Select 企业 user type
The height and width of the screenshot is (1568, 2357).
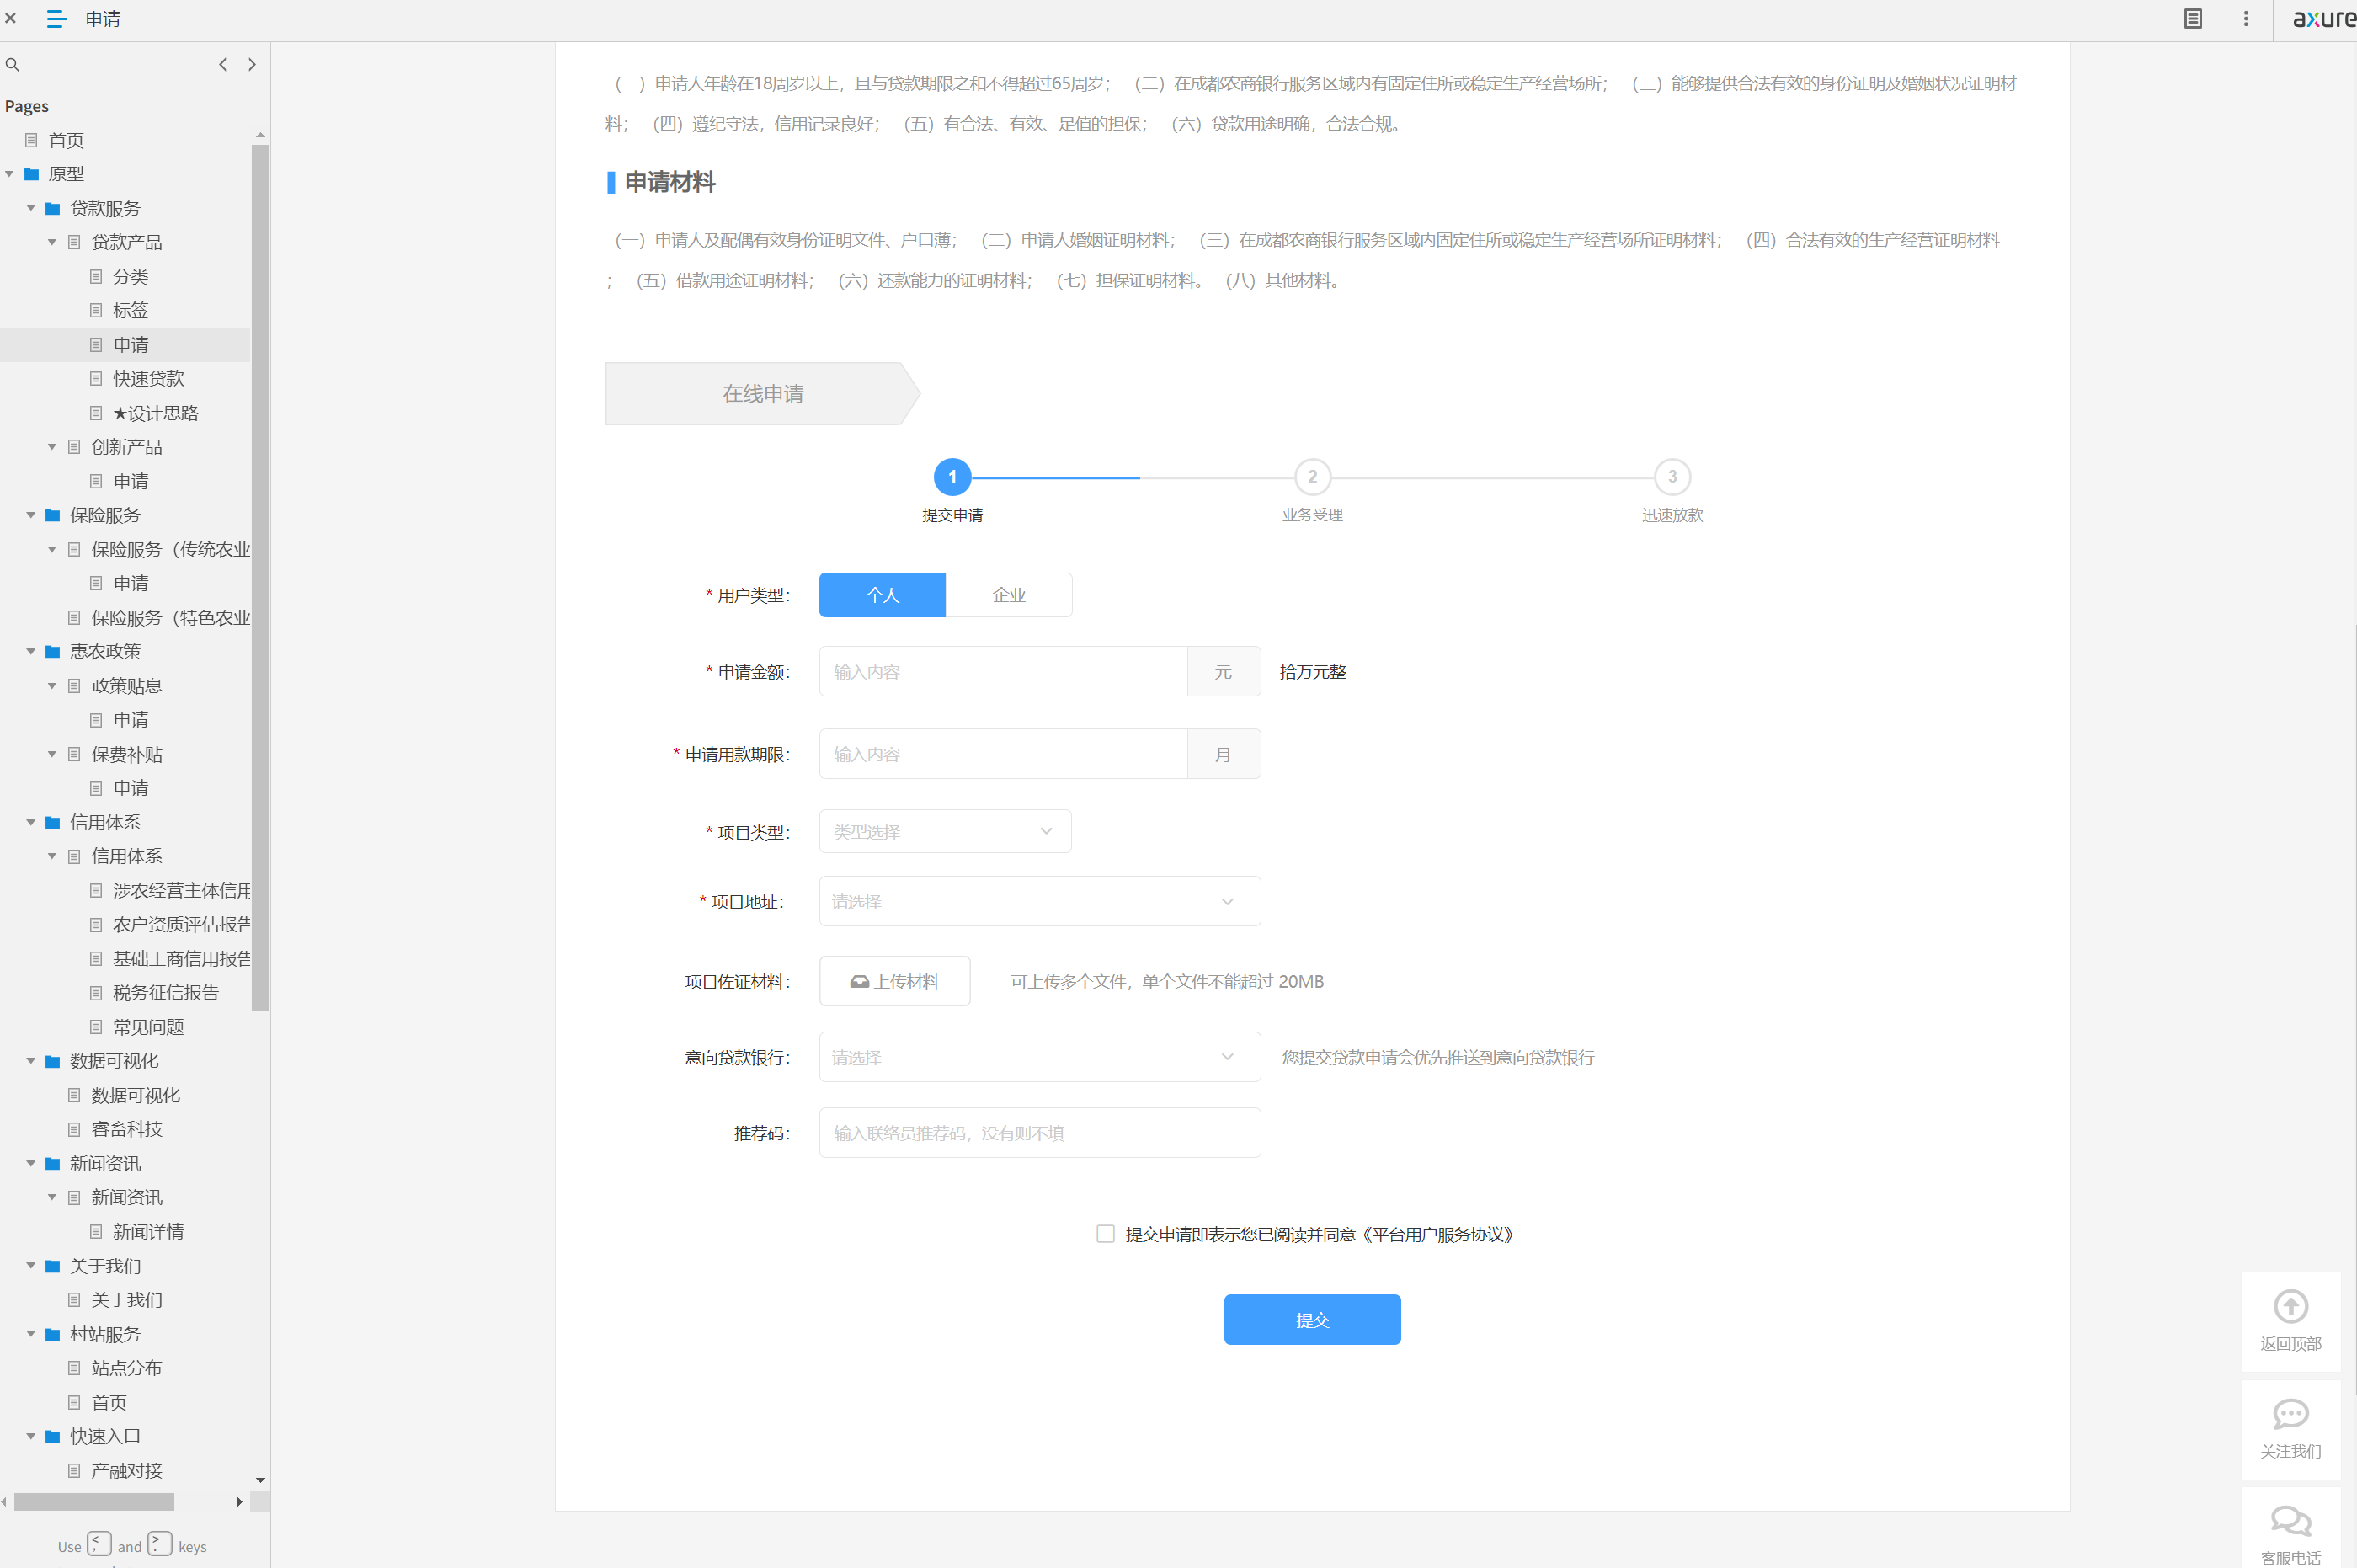[1008, 595]
